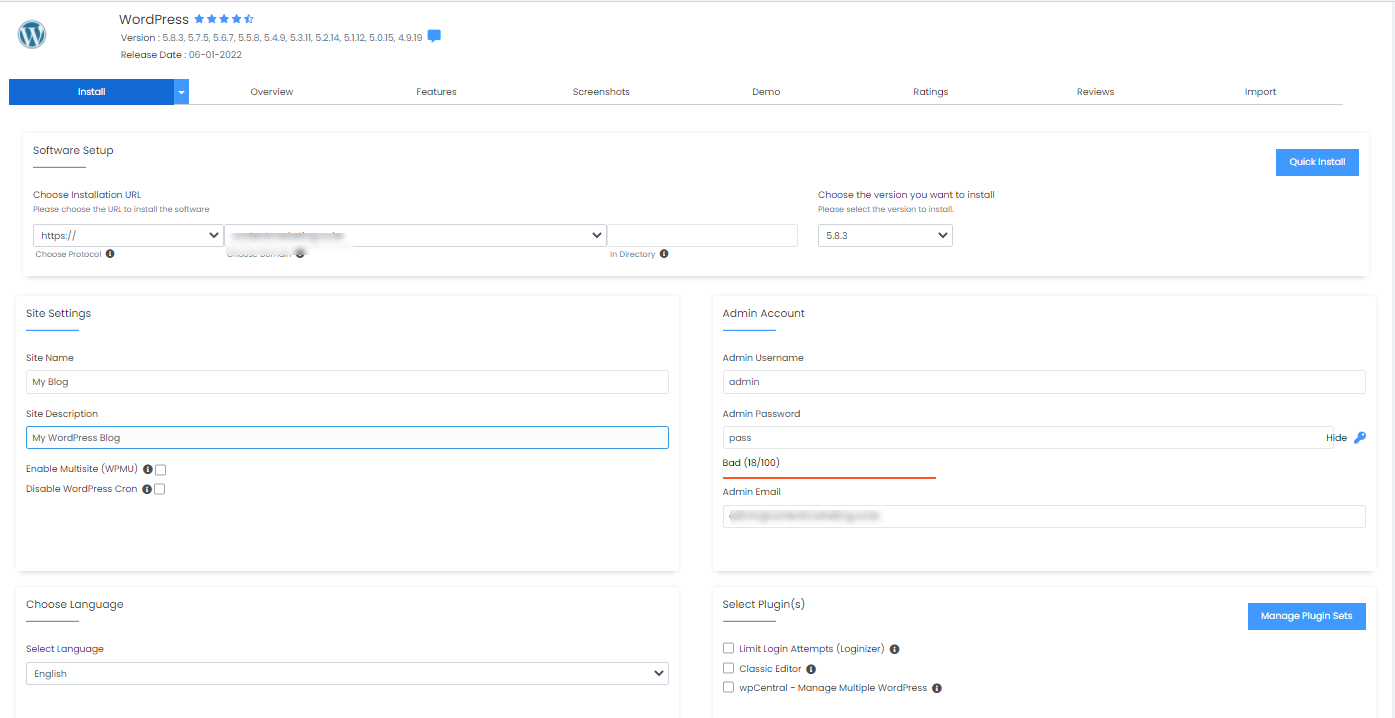Screen dimensions: 1395x718
Task: Click the Quick Install button
Action: point(1317,162)
